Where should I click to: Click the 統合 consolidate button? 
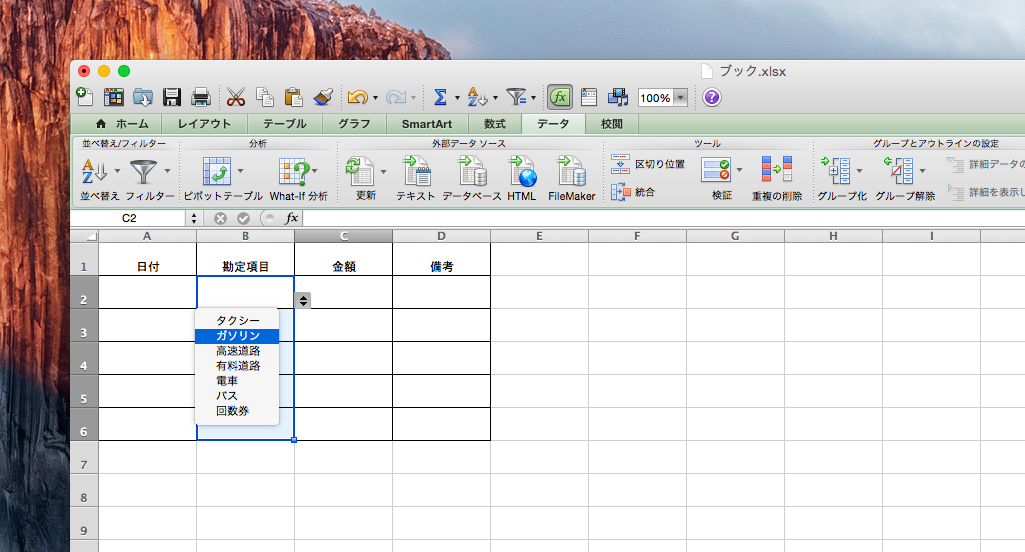[633, 192]
